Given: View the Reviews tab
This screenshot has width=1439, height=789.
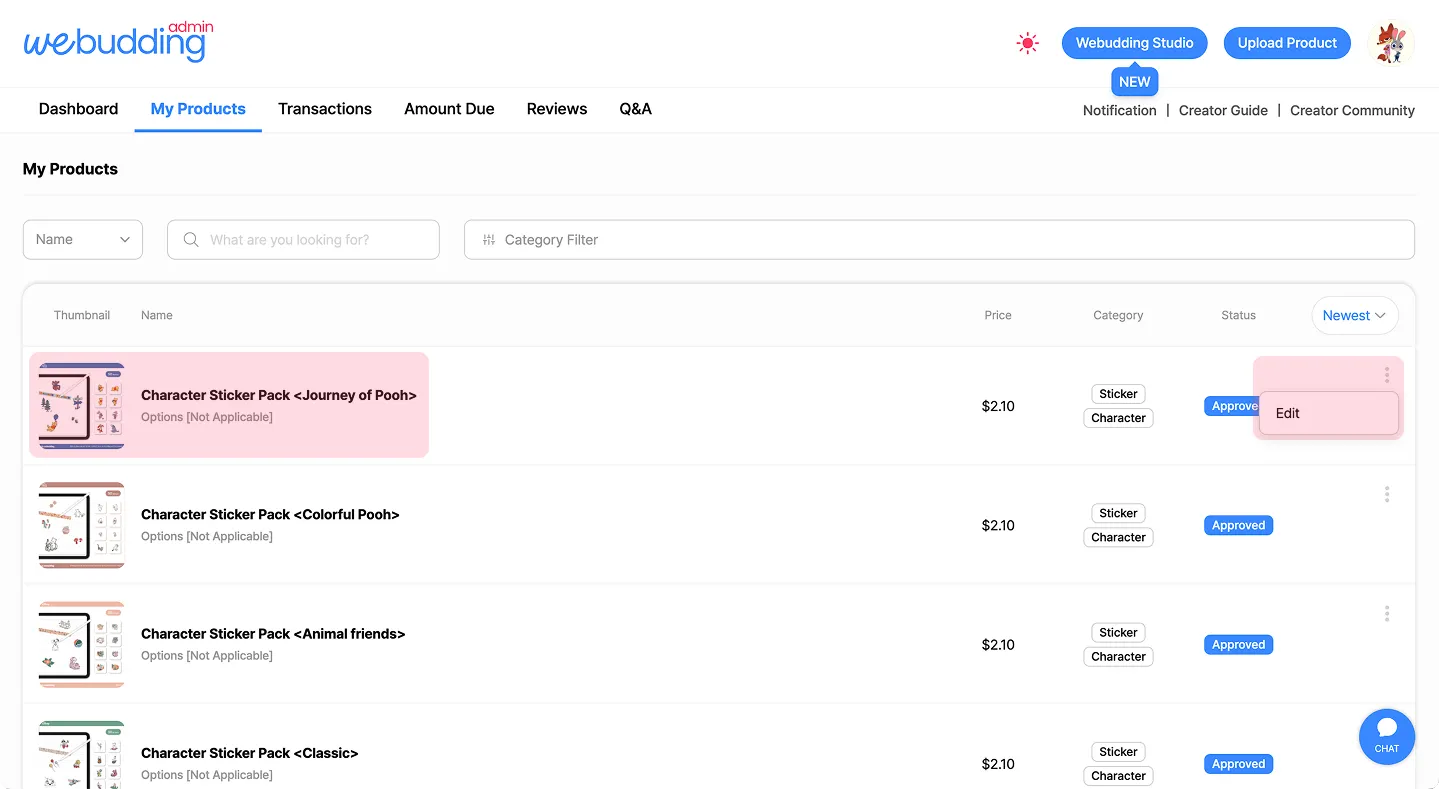Looking at the screenshot, I should point(557,109).
